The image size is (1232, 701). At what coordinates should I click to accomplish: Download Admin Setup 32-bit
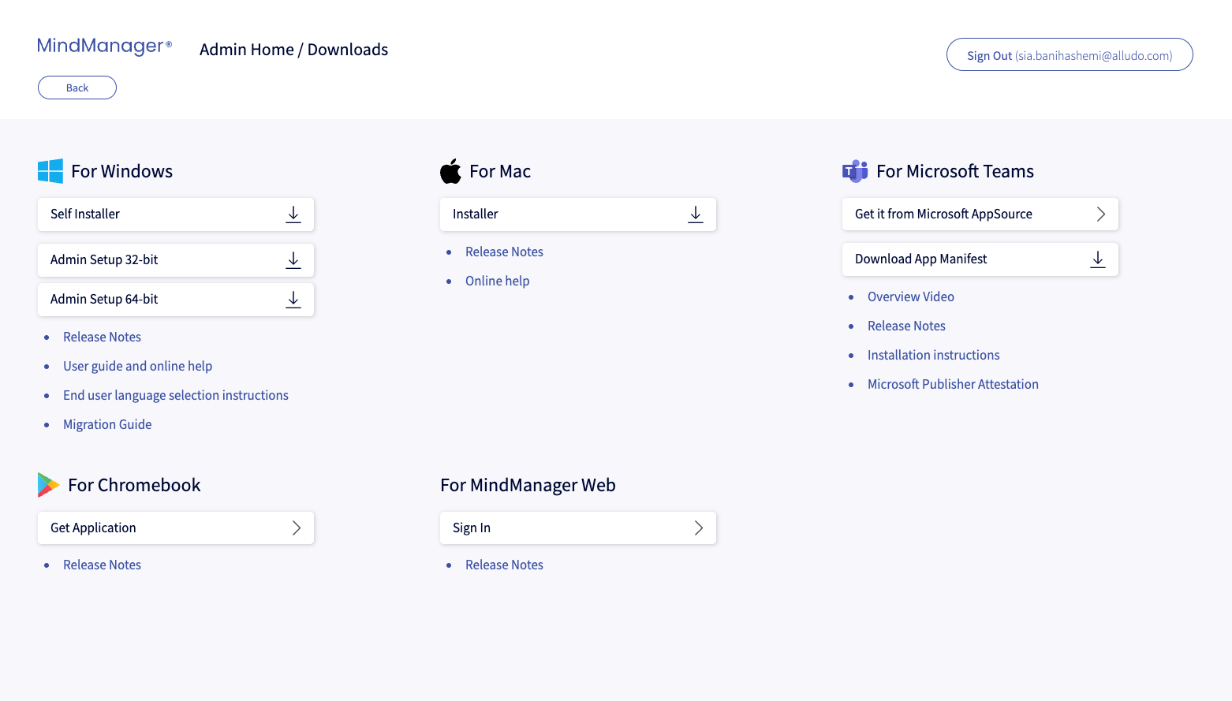[x=176, y=260]
